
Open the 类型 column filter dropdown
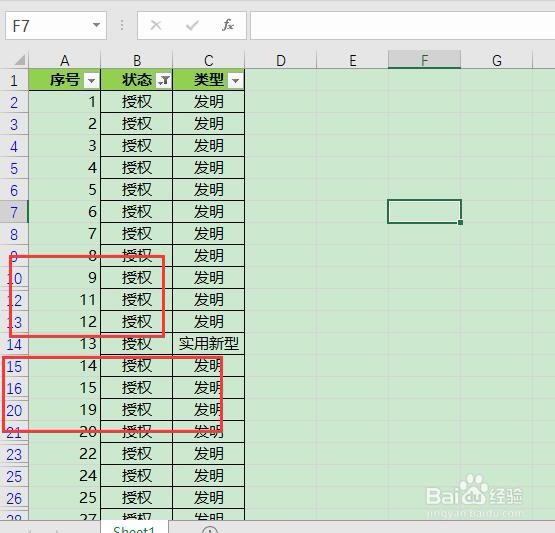[x=235, y=81]
